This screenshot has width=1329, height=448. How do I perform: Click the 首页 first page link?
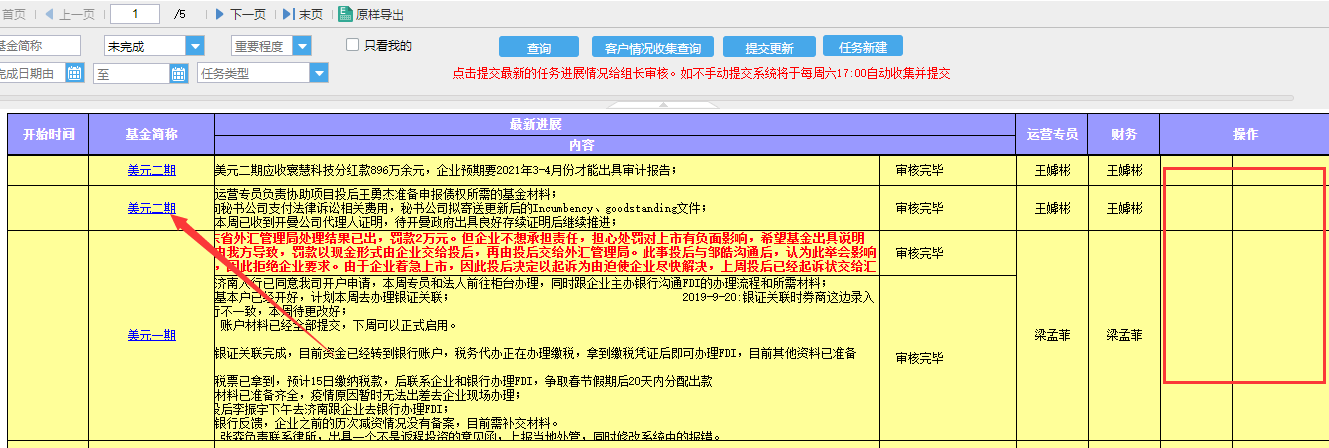(x=14, y=14)
